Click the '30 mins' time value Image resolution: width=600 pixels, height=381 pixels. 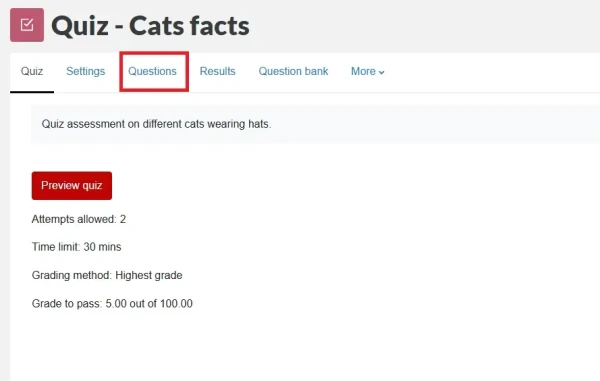pos(102,247)
